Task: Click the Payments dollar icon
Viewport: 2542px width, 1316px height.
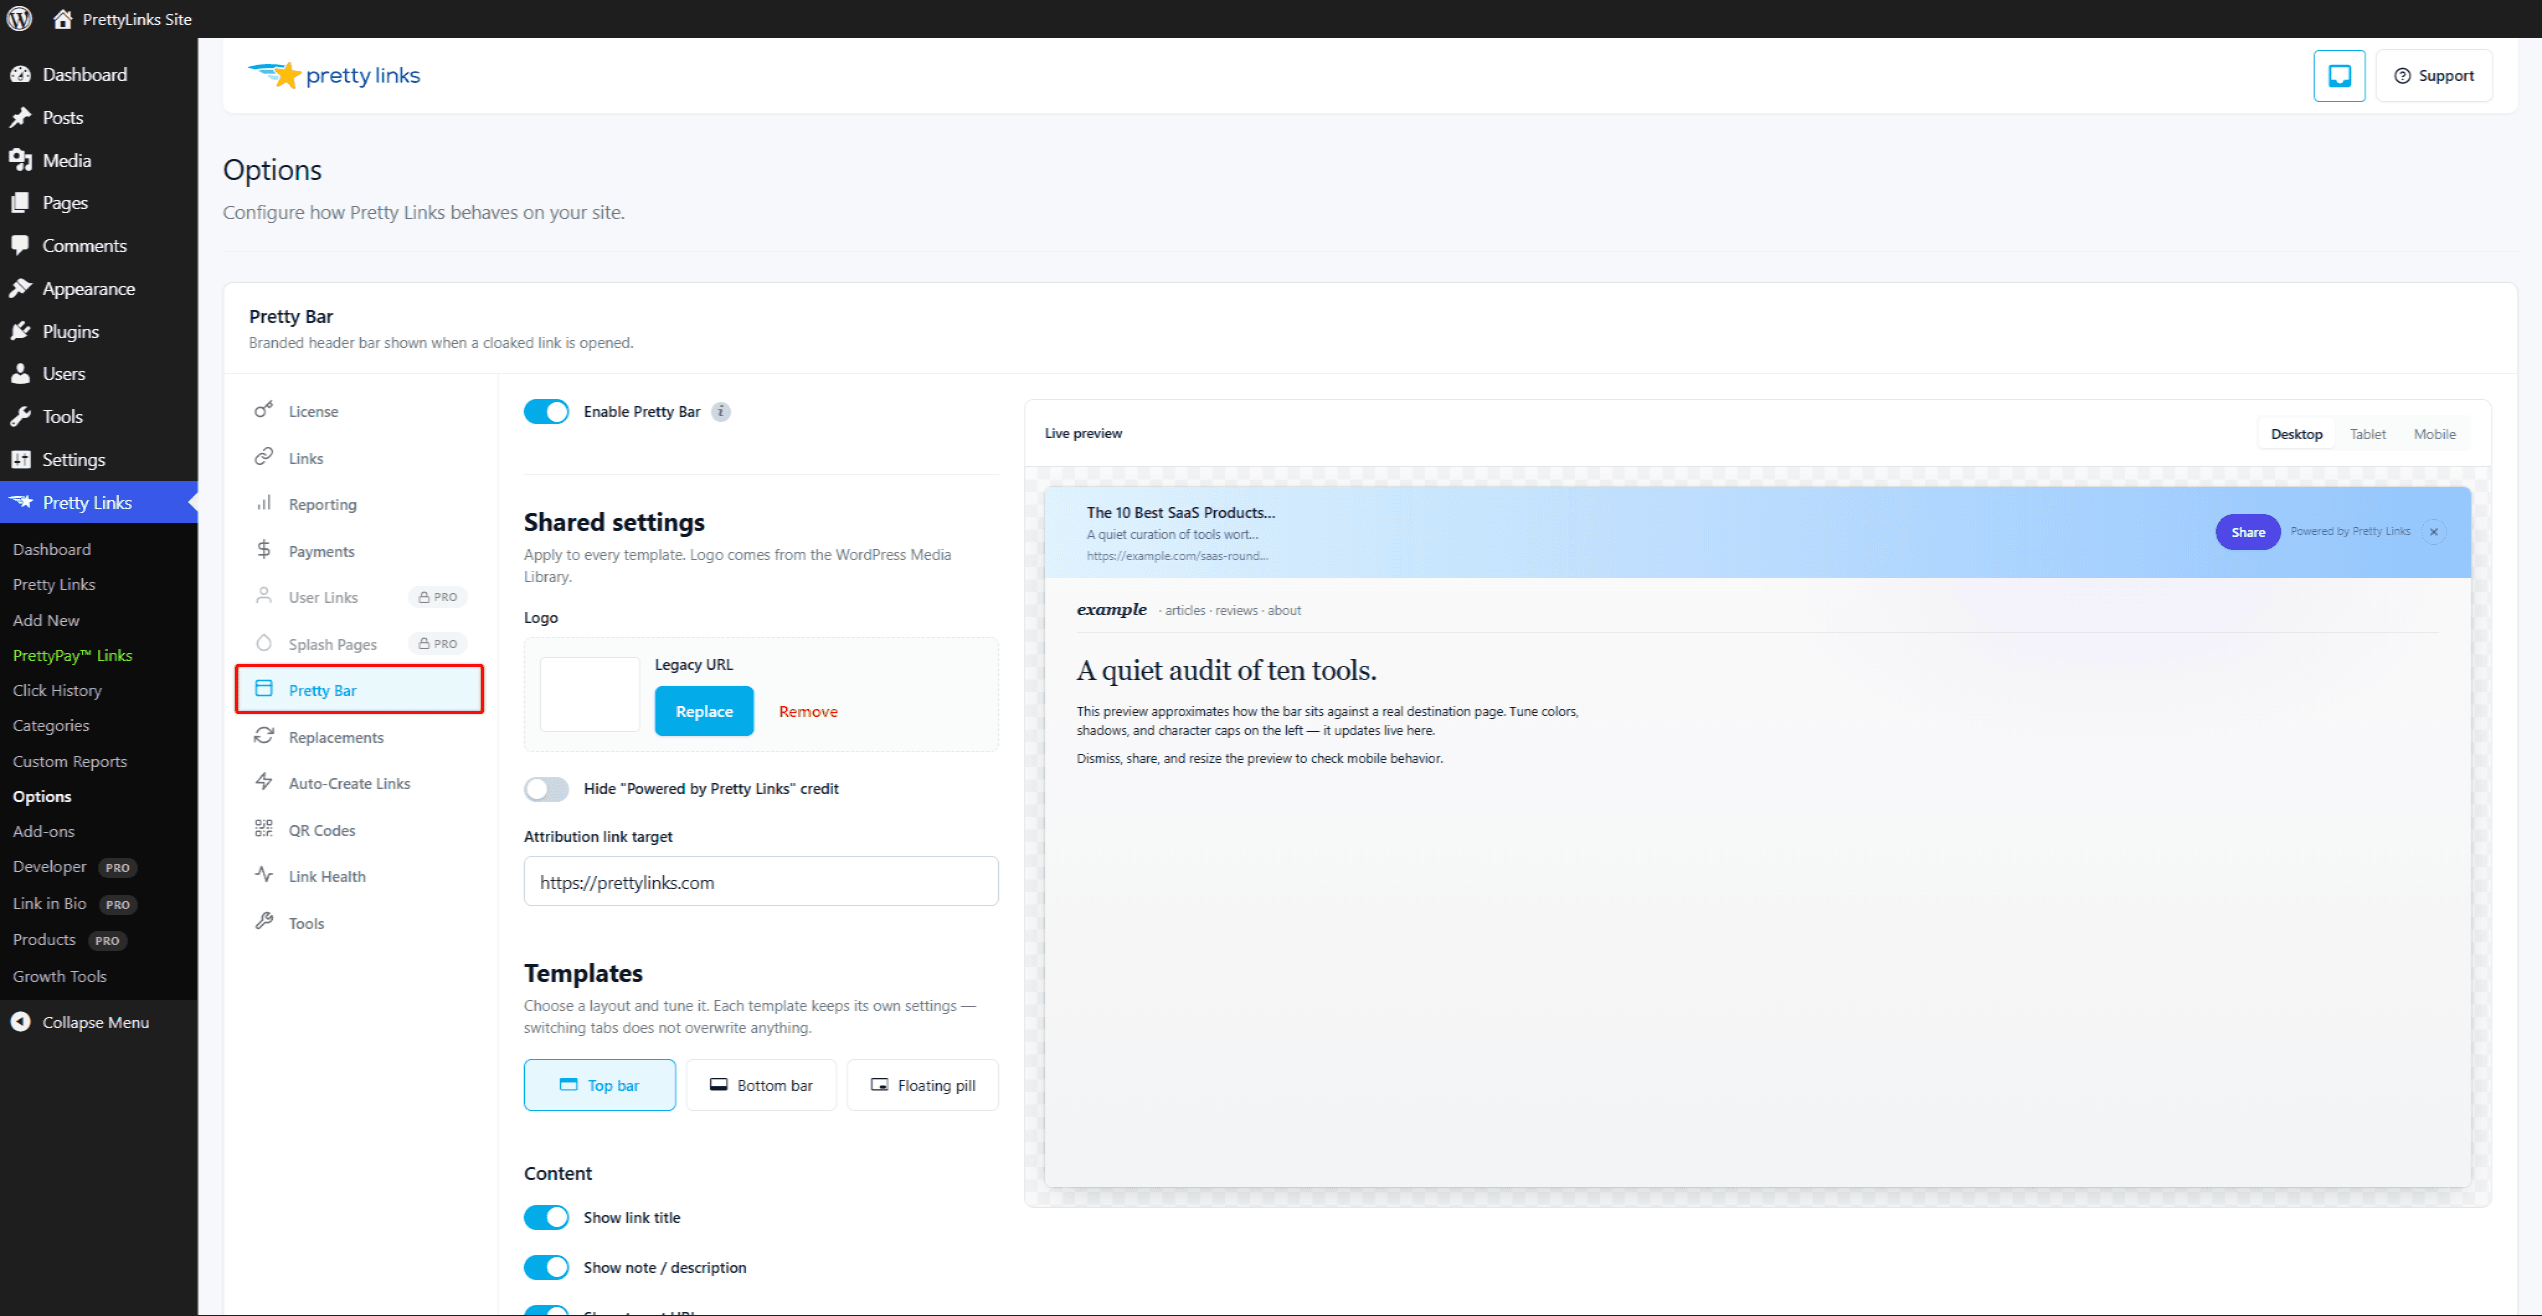Action: (264, 550)
